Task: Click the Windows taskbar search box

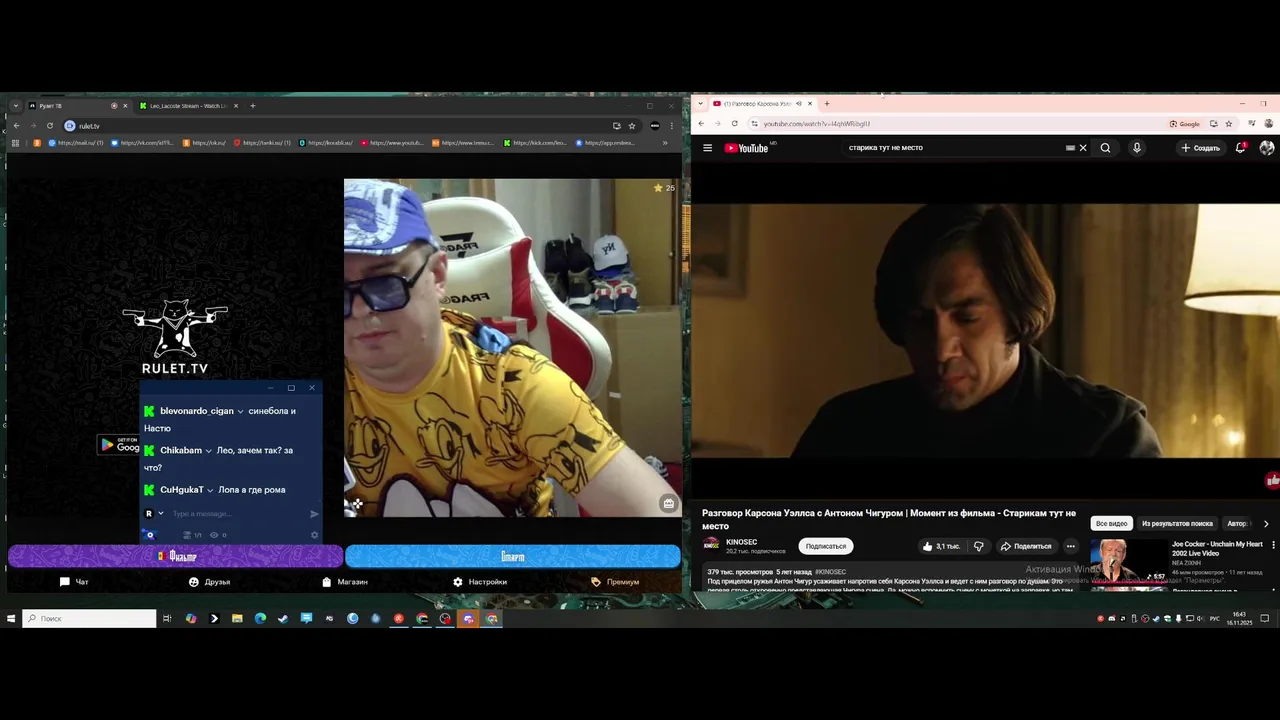Action: click(90, 619)
